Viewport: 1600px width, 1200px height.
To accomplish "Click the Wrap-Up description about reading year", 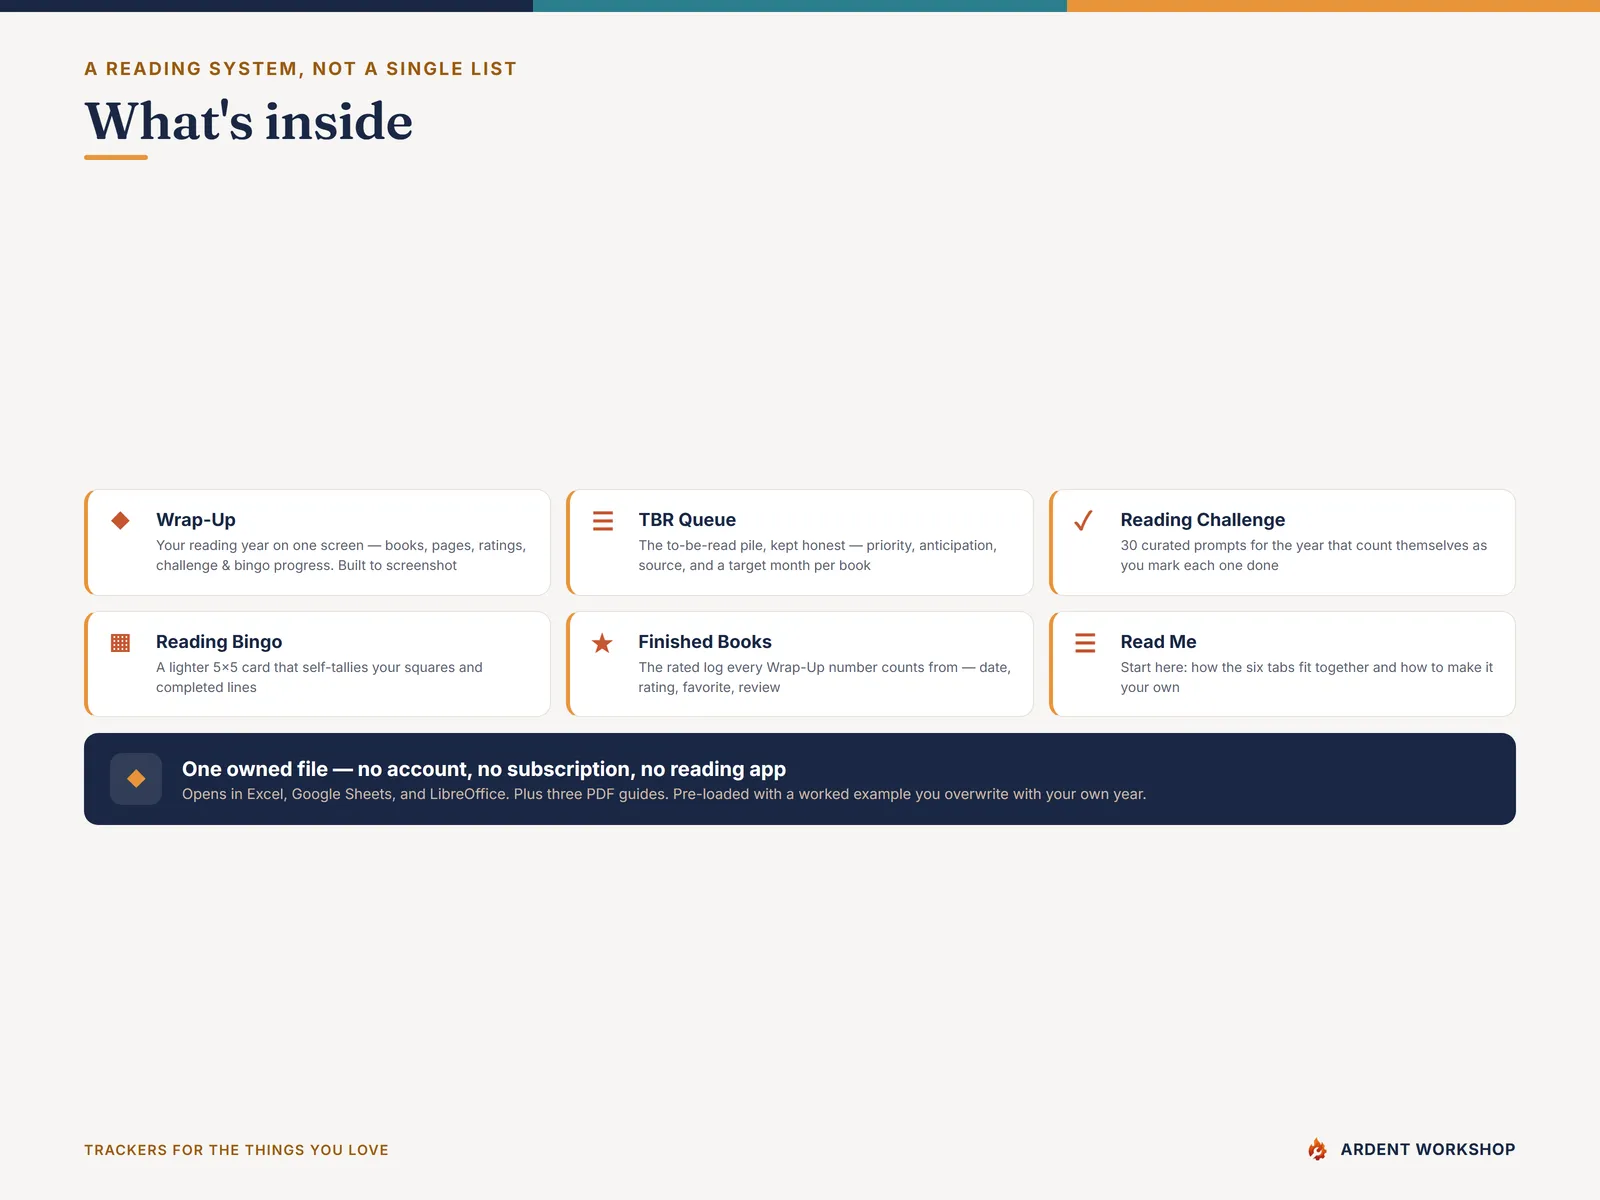I will [341, 555].
